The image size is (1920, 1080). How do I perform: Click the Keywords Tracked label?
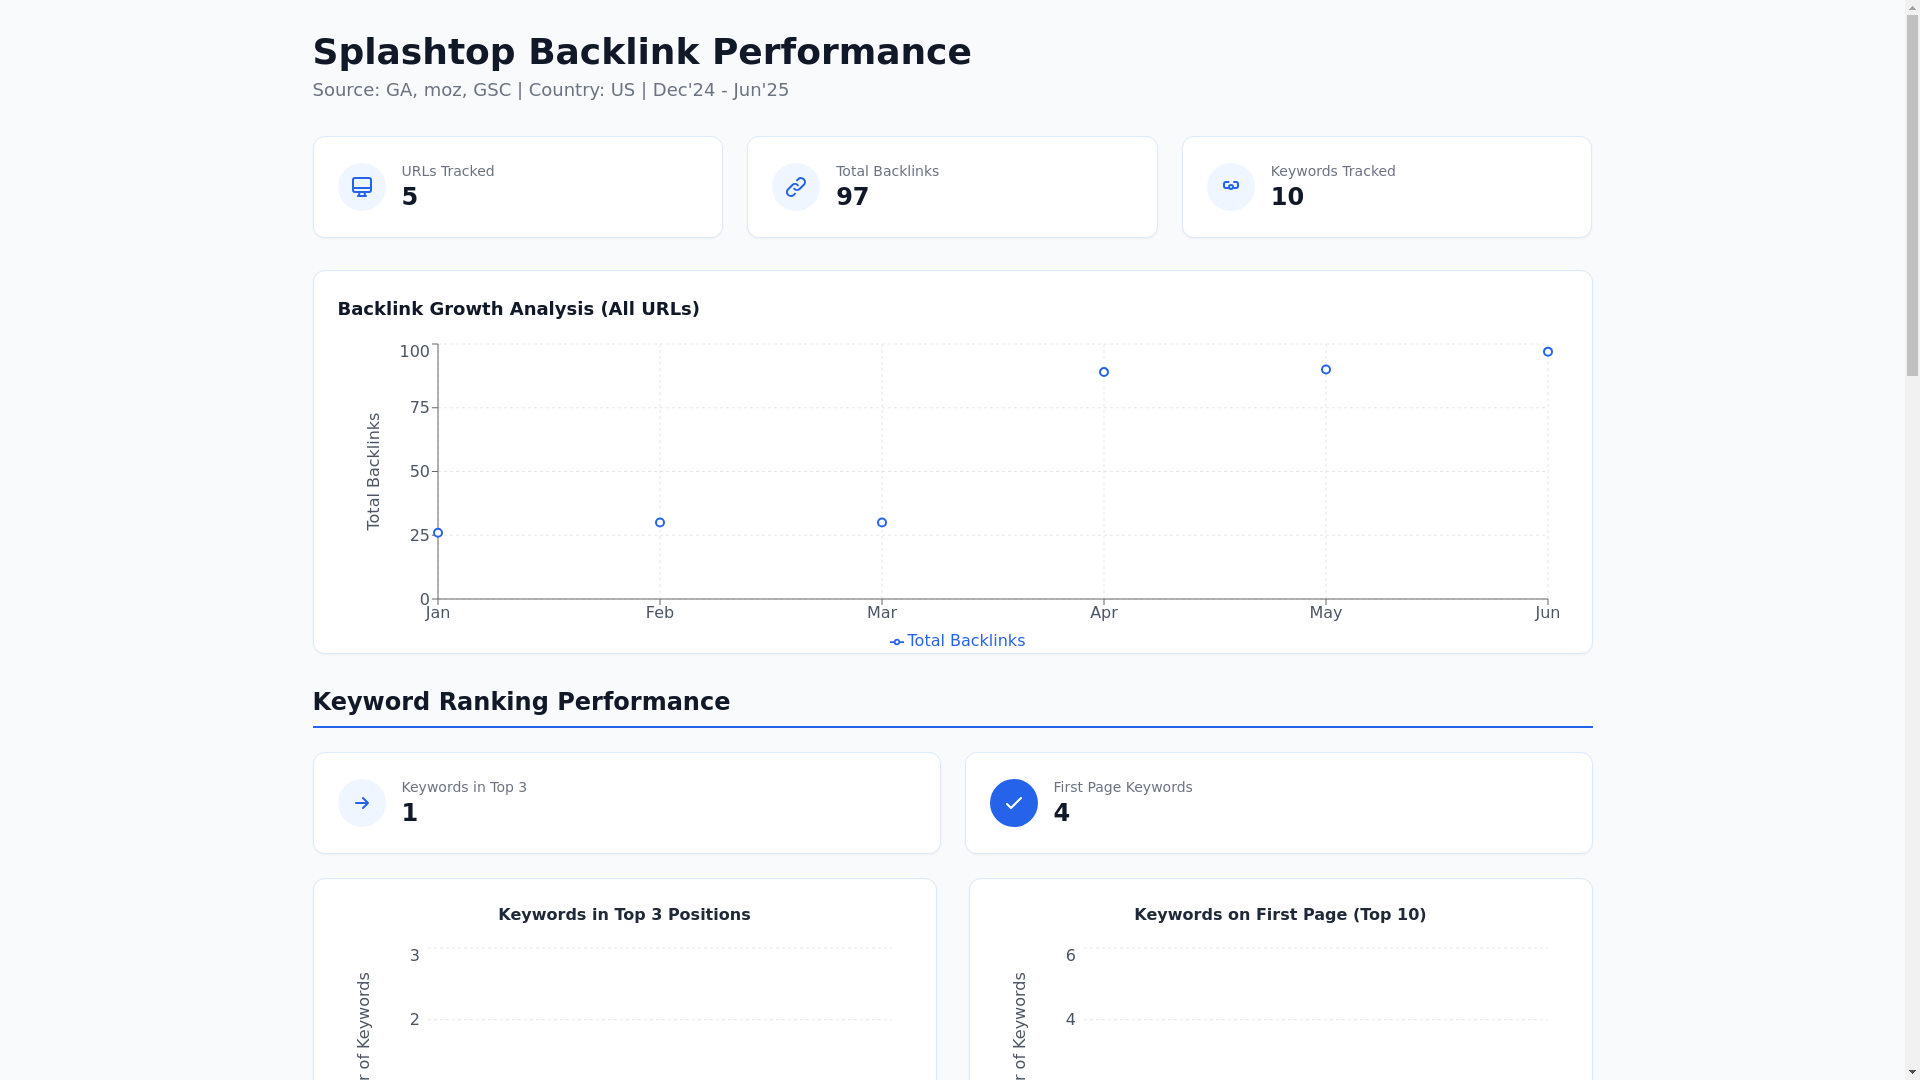click(1333, 171)
